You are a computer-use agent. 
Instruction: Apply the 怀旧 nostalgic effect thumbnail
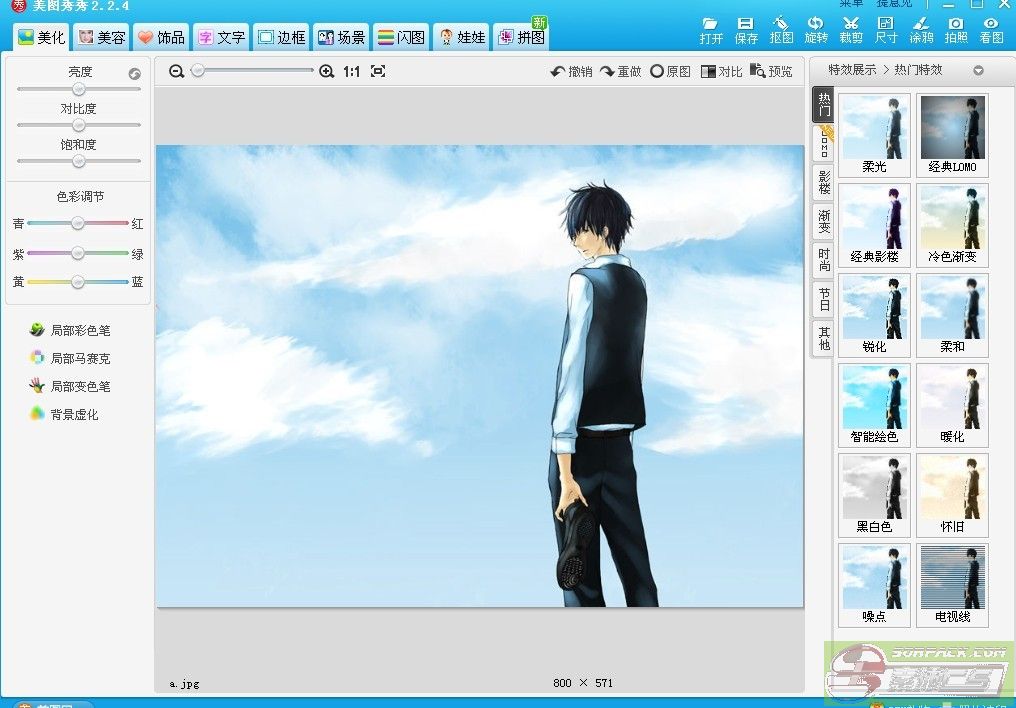(x=952, y=495)
